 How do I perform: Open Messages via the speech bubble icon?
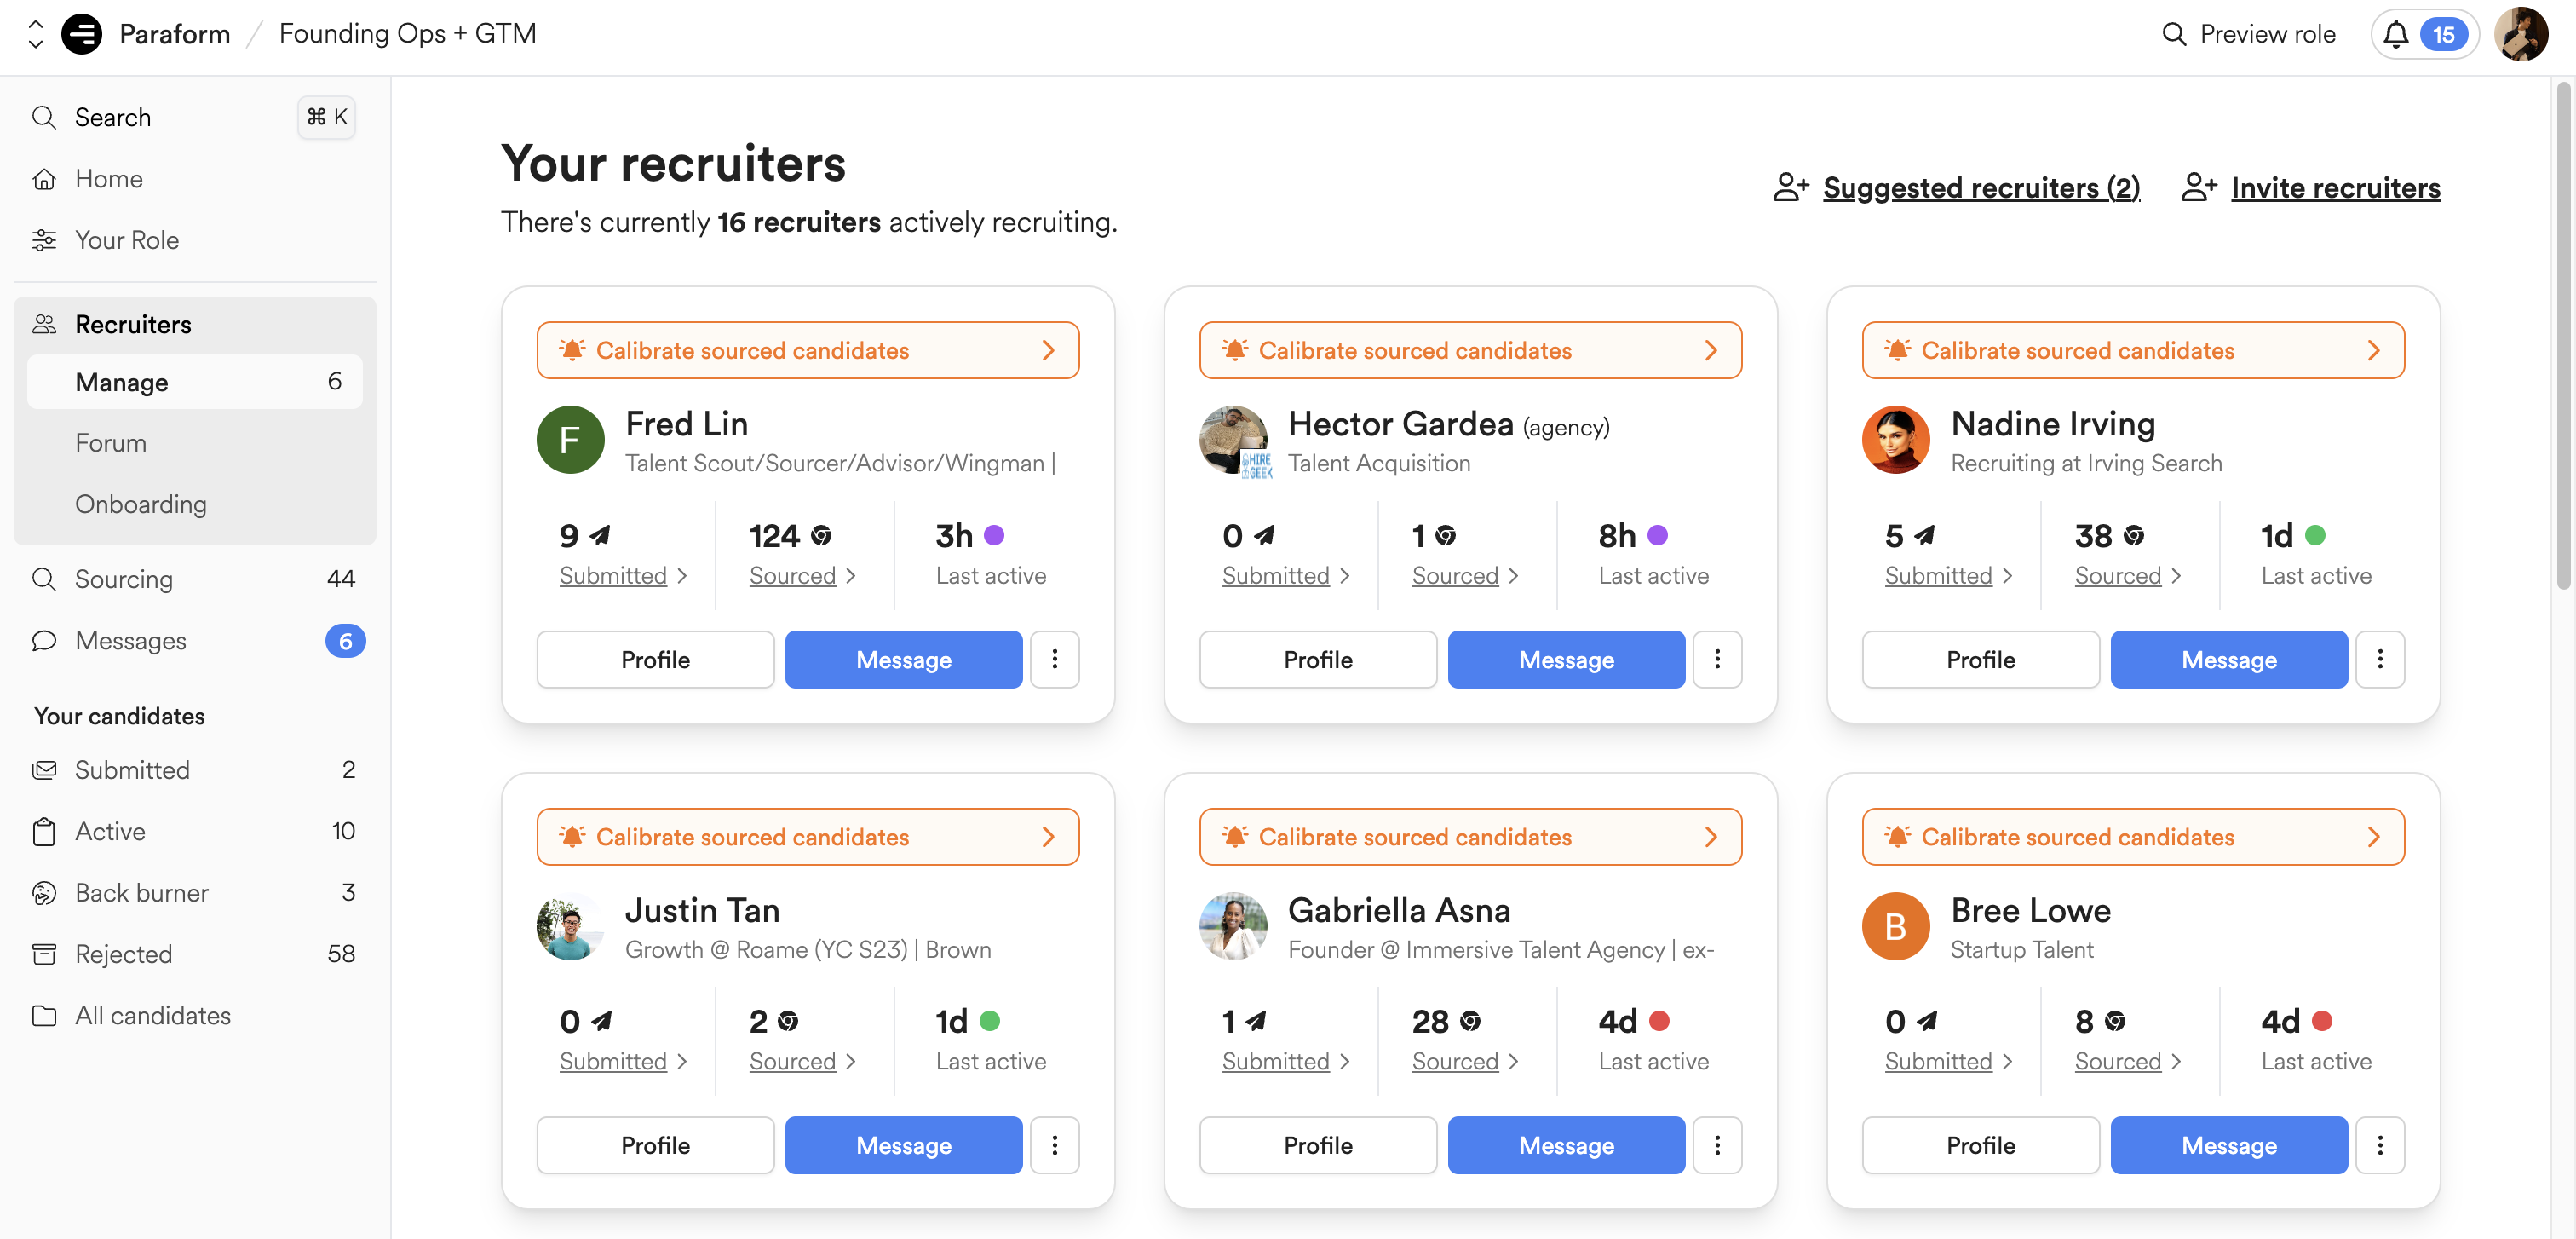(x=44, y=641)
